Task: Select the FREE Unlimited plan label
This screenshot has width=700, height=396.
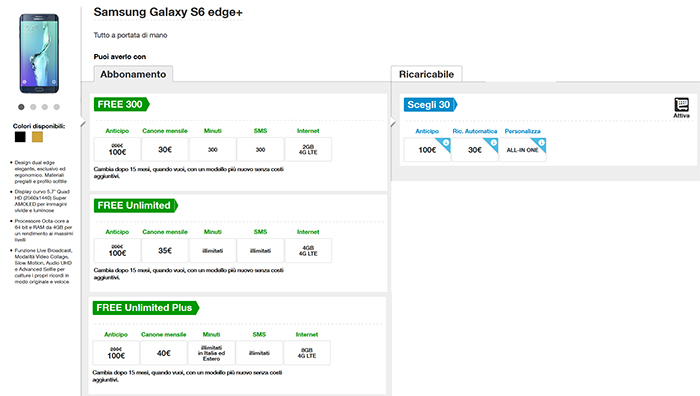Action: pos(136,205)
